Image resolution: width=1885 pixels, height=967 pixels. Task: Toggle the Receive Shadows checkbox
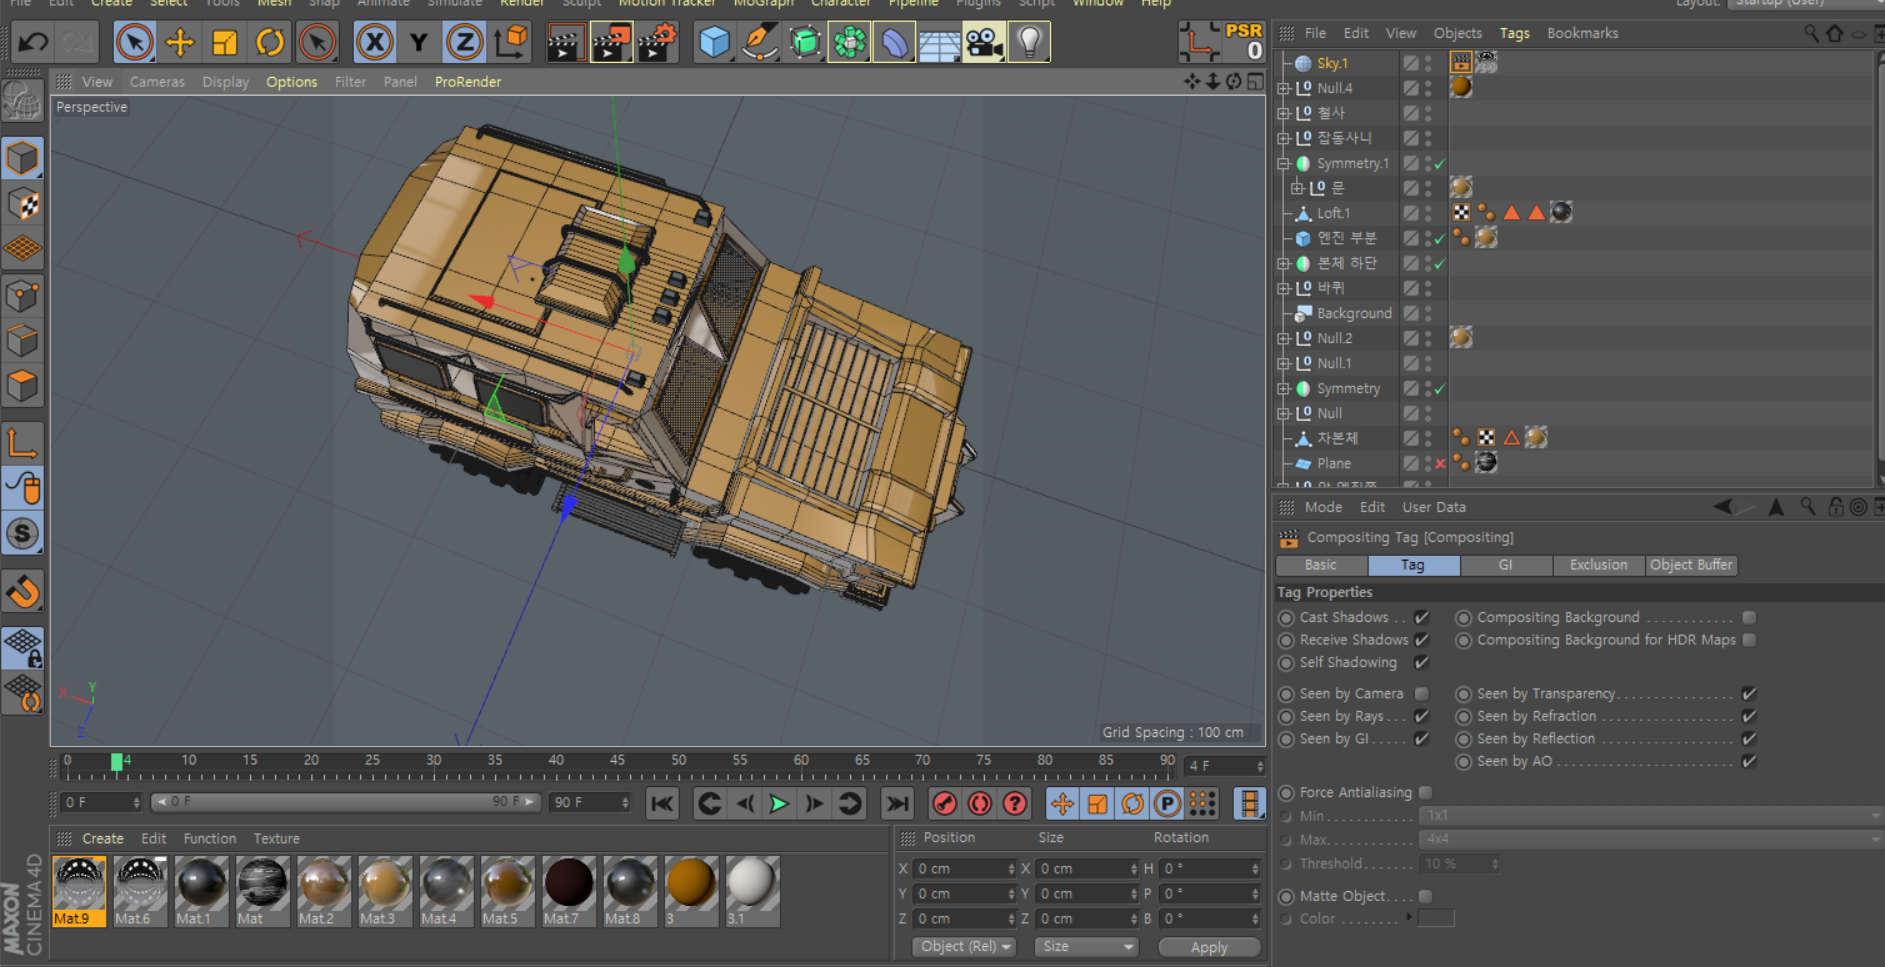coord(1422,640)
